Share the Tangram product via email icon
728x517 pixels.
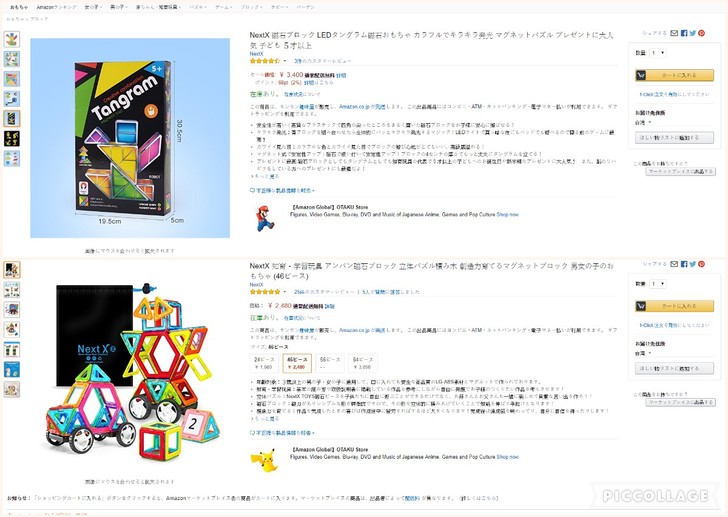(674, 33)
